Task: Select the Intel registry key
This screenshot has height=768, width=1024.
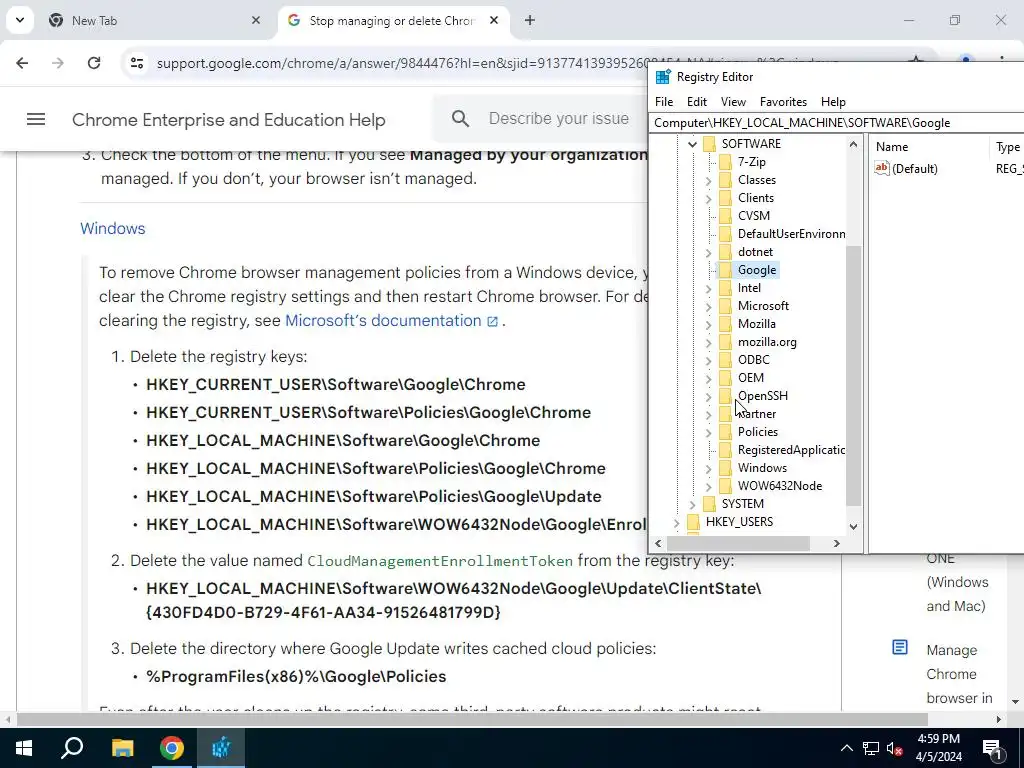Action: point(749,288)
